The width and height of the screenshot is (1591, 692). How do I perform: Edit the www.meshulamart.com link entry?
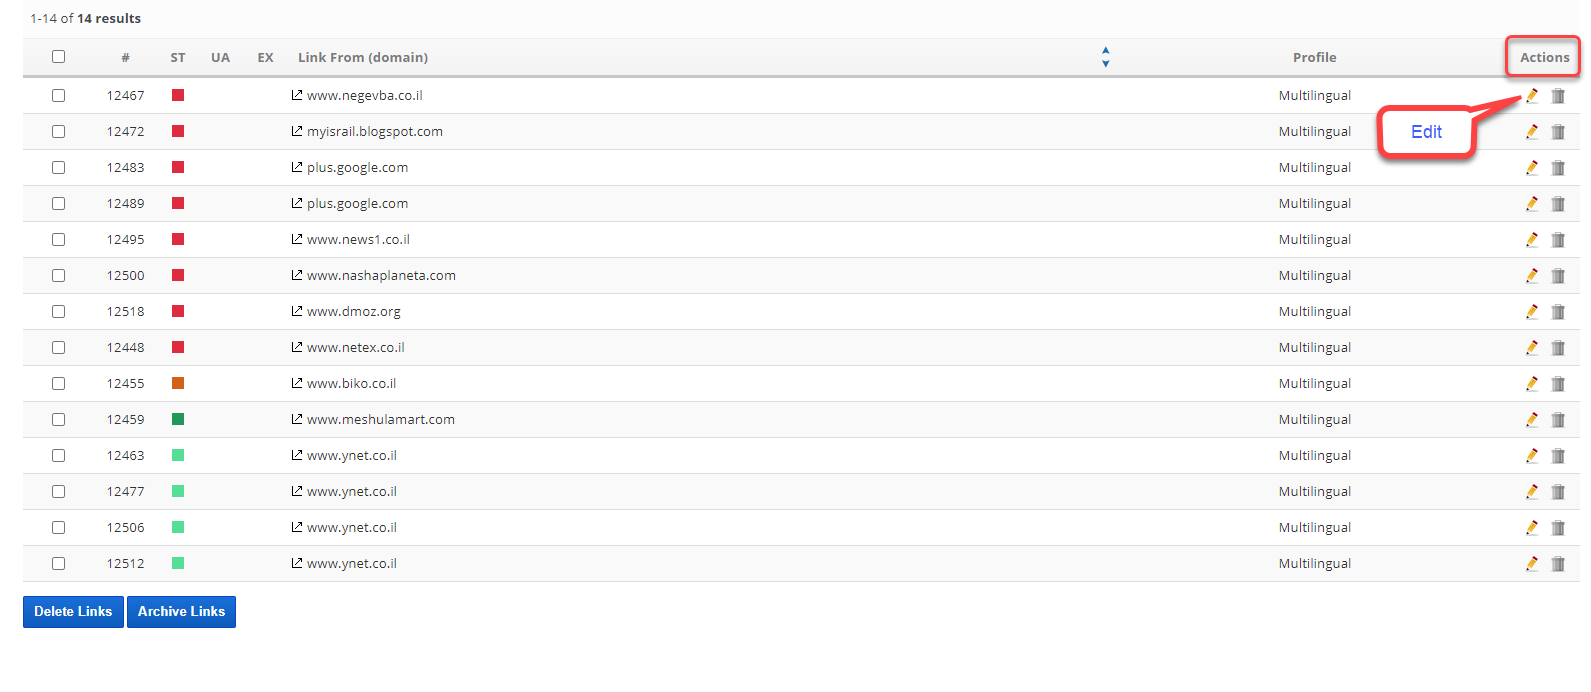coord(1531,420)
